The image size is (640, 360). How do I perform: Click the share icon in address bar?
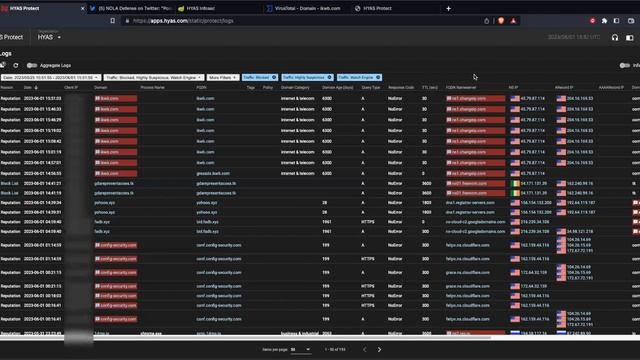pos(487,21)
